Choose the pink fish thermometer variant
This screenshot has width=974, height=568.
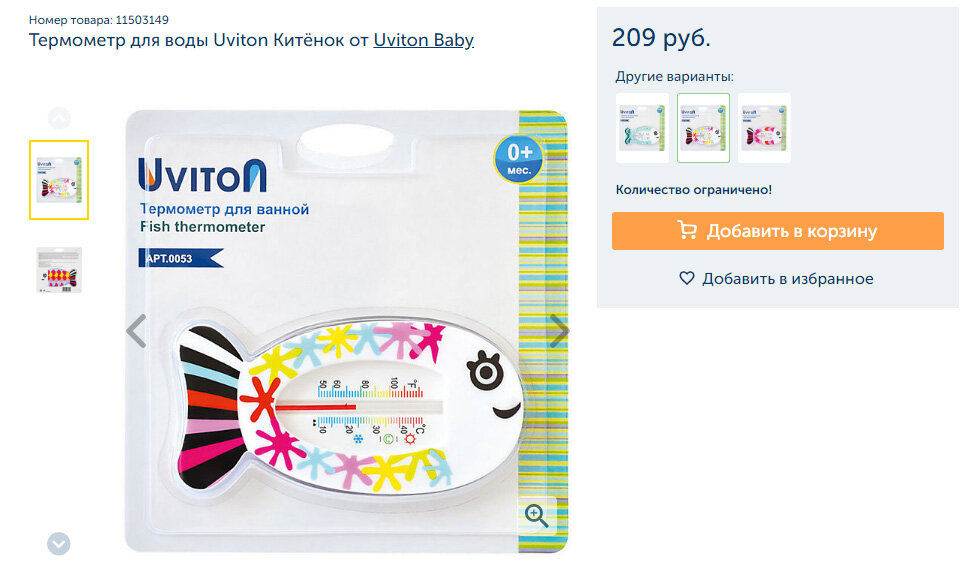(x=764, y=128)
